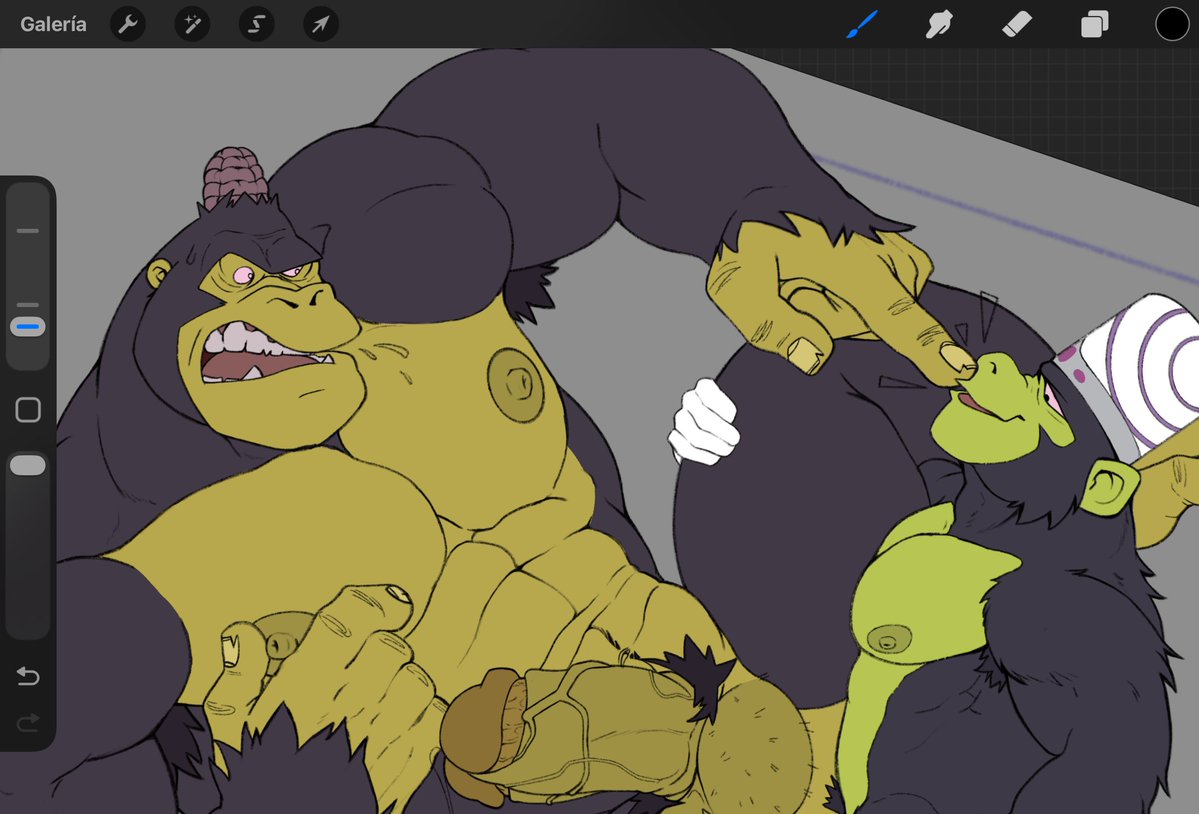The height and width of the screenshot is (814, 1199).
Task: Activate the Transform arrow tool
Action: [x=320, y=24]
